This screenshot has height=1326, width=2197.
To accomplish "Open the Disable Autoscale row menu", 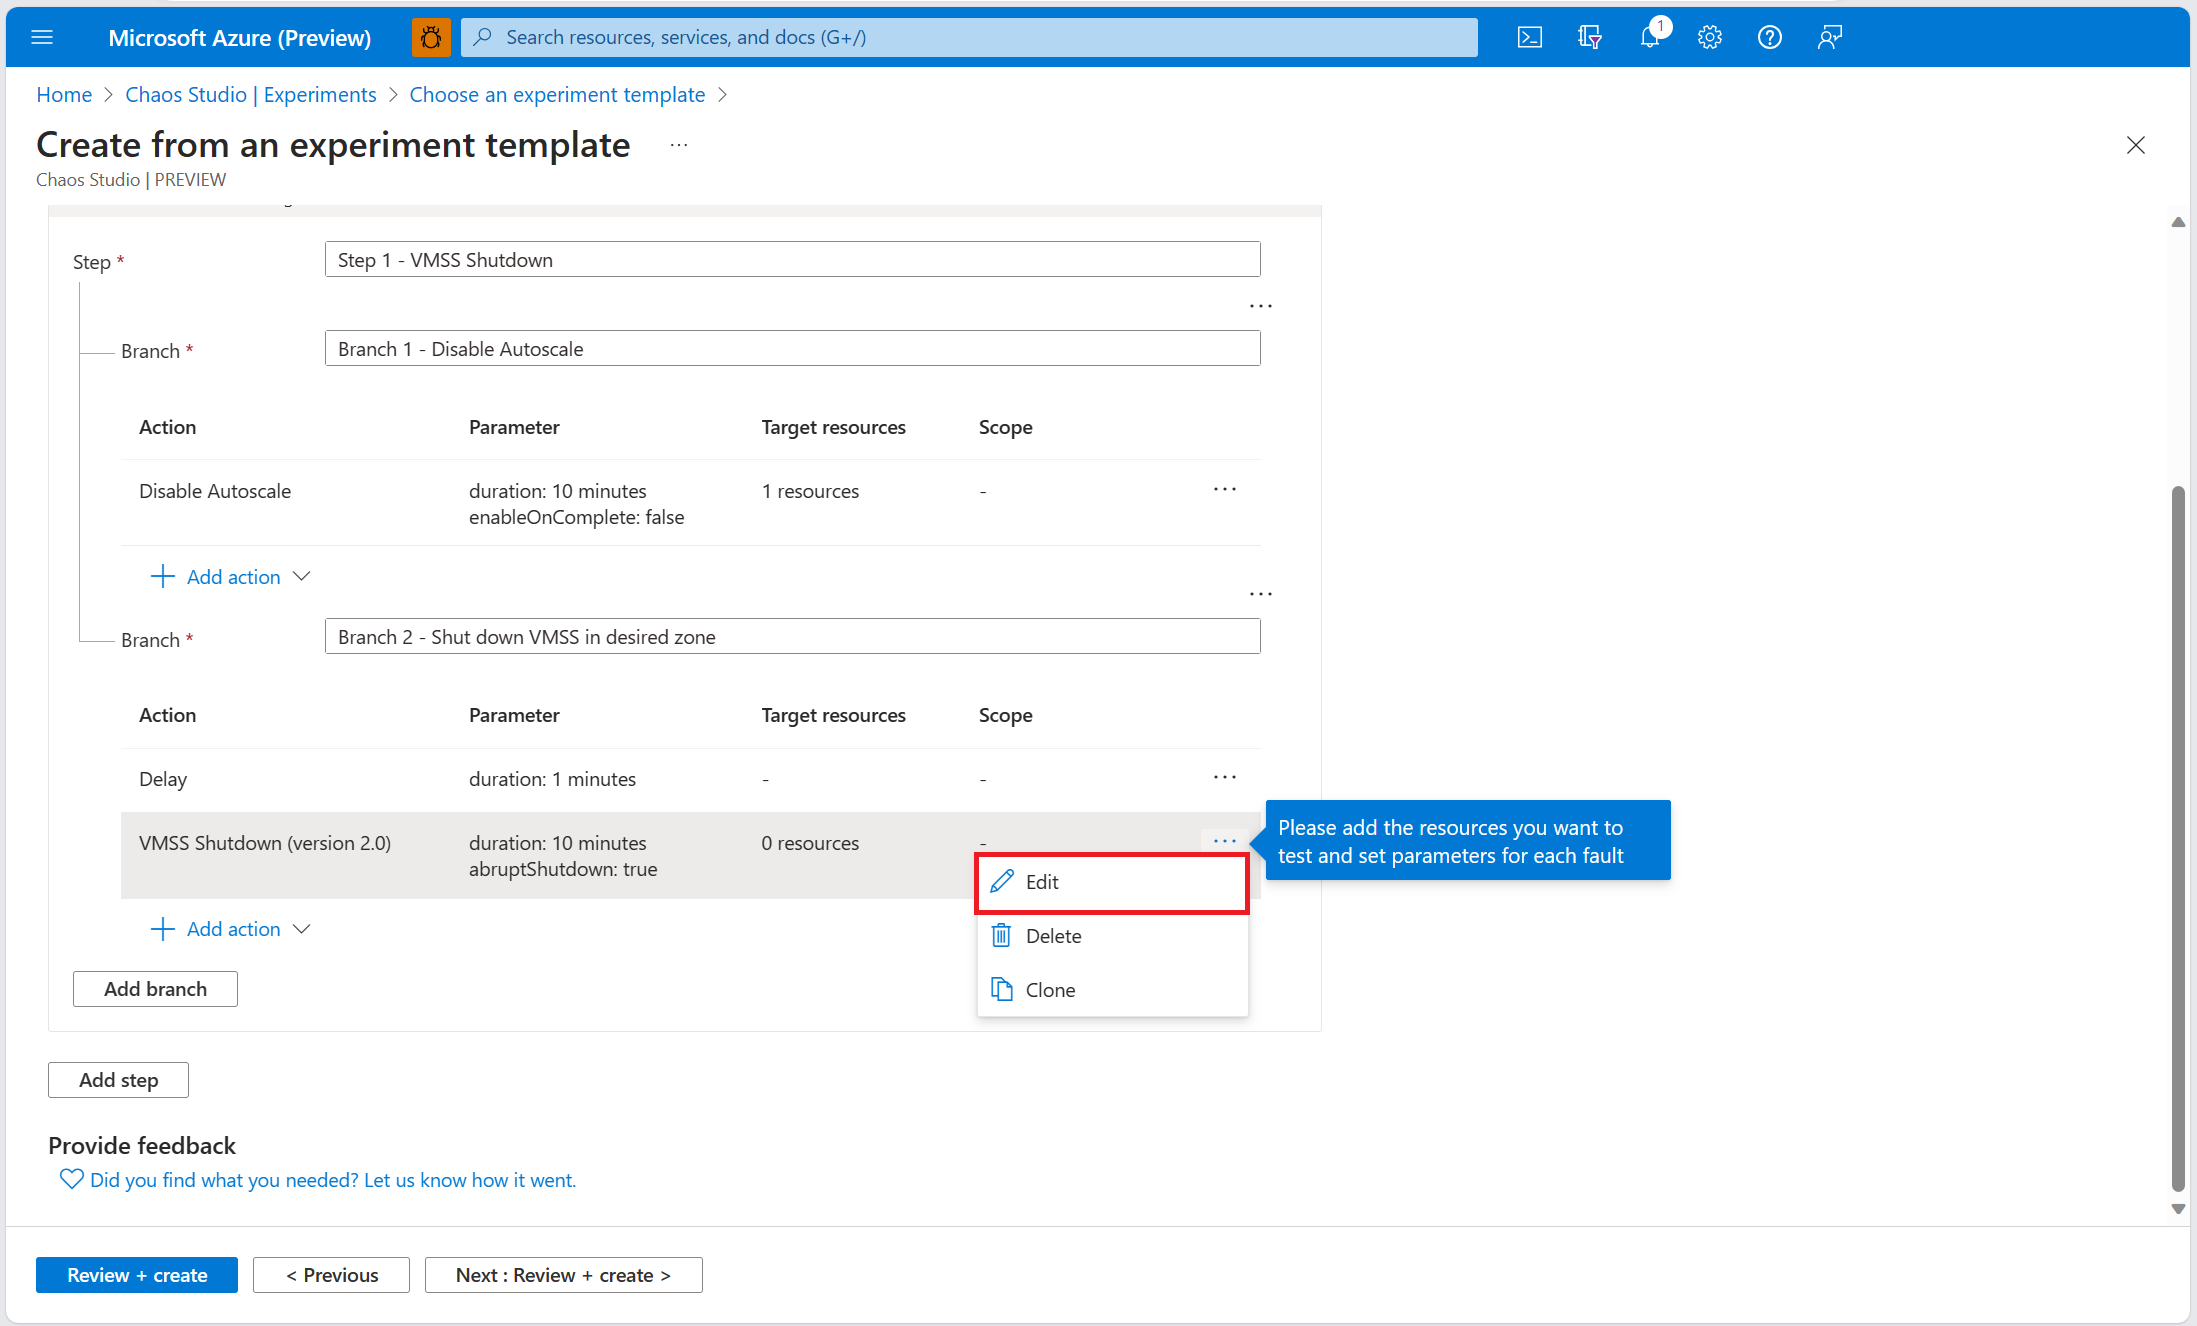I will [1224, 489].
